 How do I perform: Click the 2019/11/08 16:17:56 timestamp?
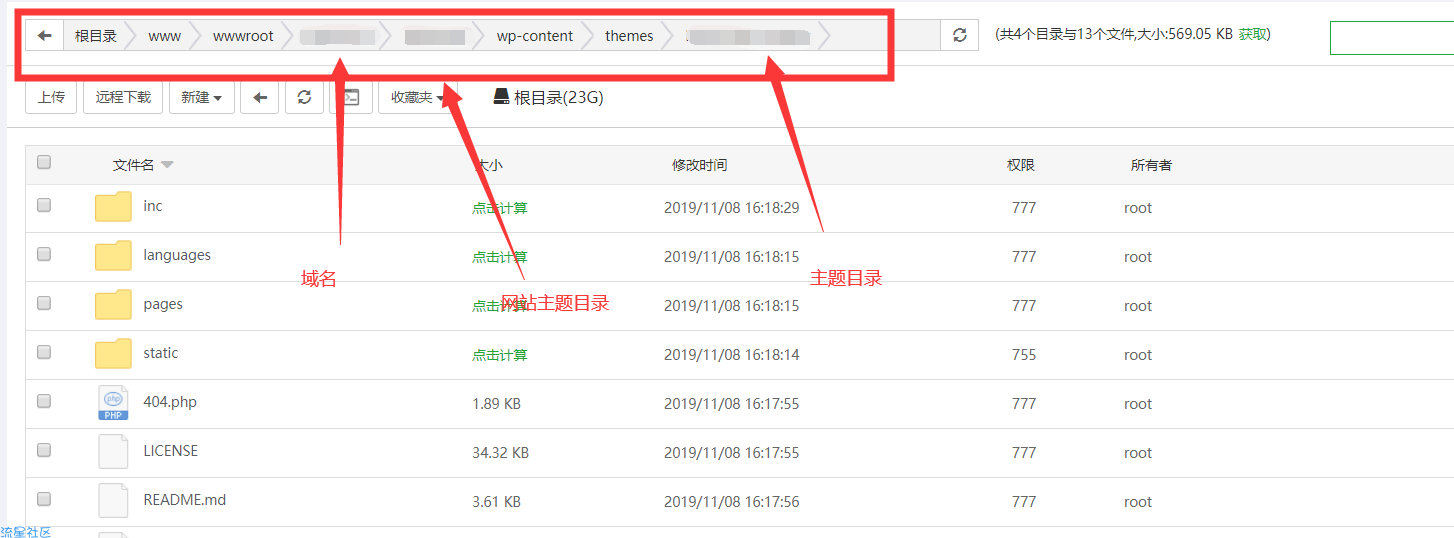coord(732,502)
